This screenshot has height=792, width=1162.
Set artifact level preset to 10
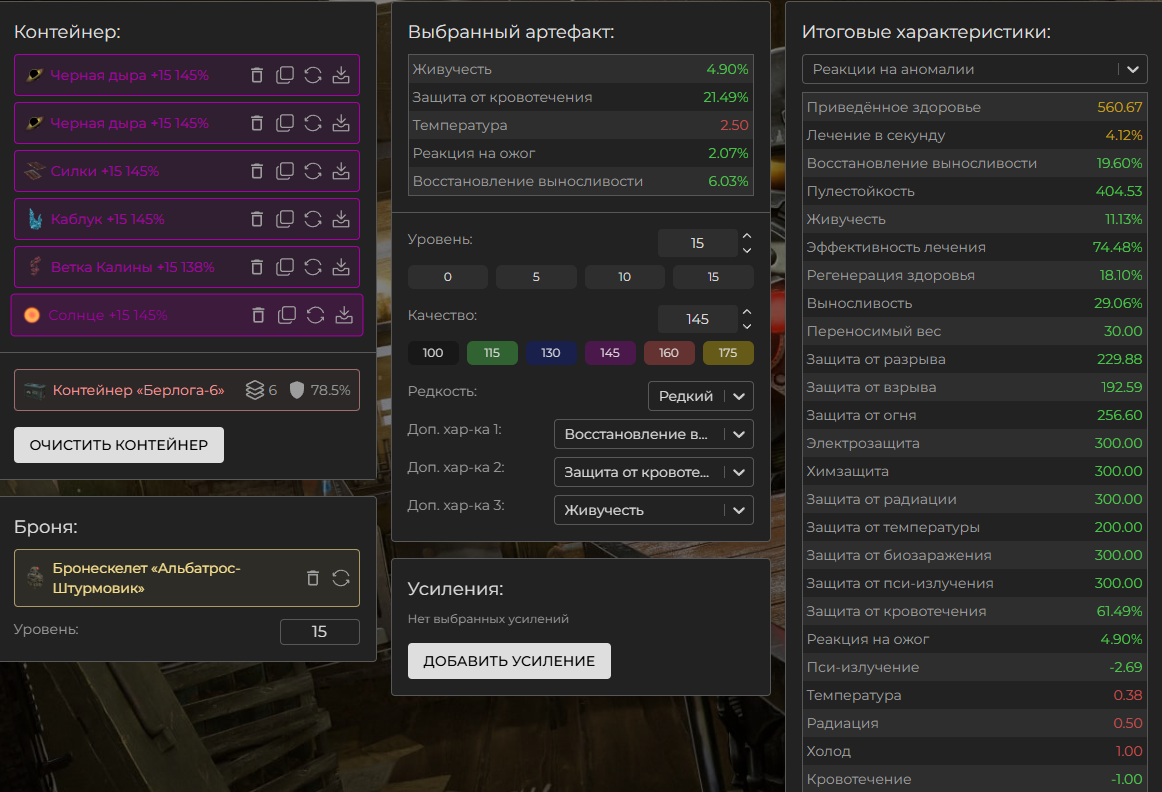[624, 277]
